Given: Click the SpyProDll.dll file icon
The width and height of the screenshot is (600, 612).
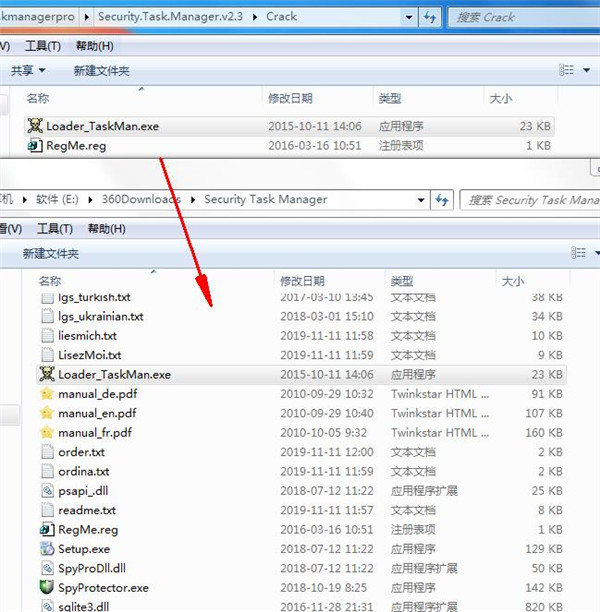Looking at the screenshot, I should [x=47, y=568].
